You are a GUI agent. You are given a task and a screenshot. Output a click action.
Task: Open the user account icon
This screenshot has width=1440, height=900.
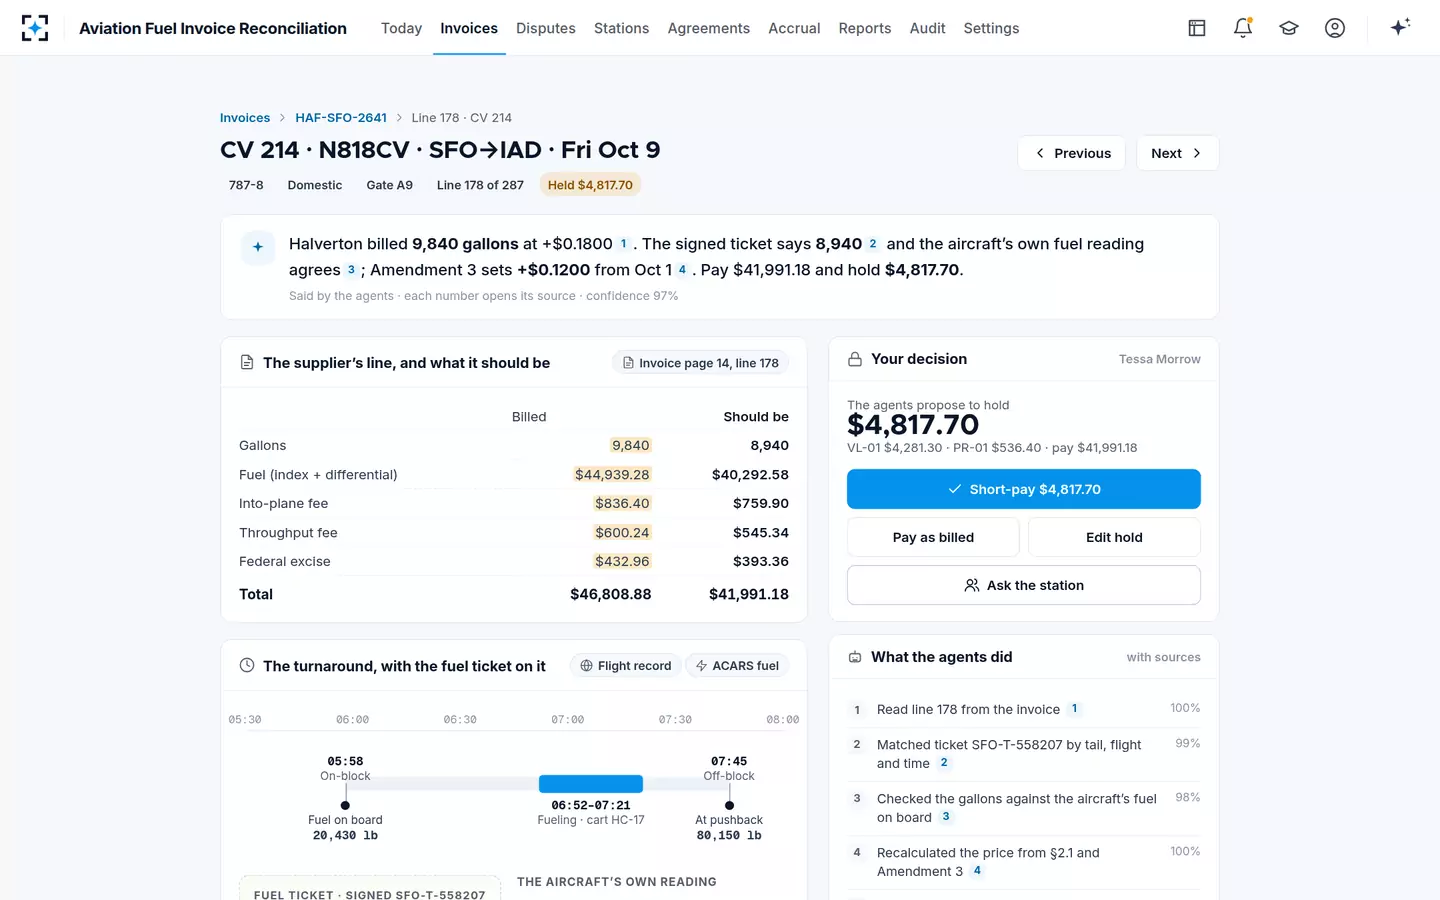tap(1335, 28)
